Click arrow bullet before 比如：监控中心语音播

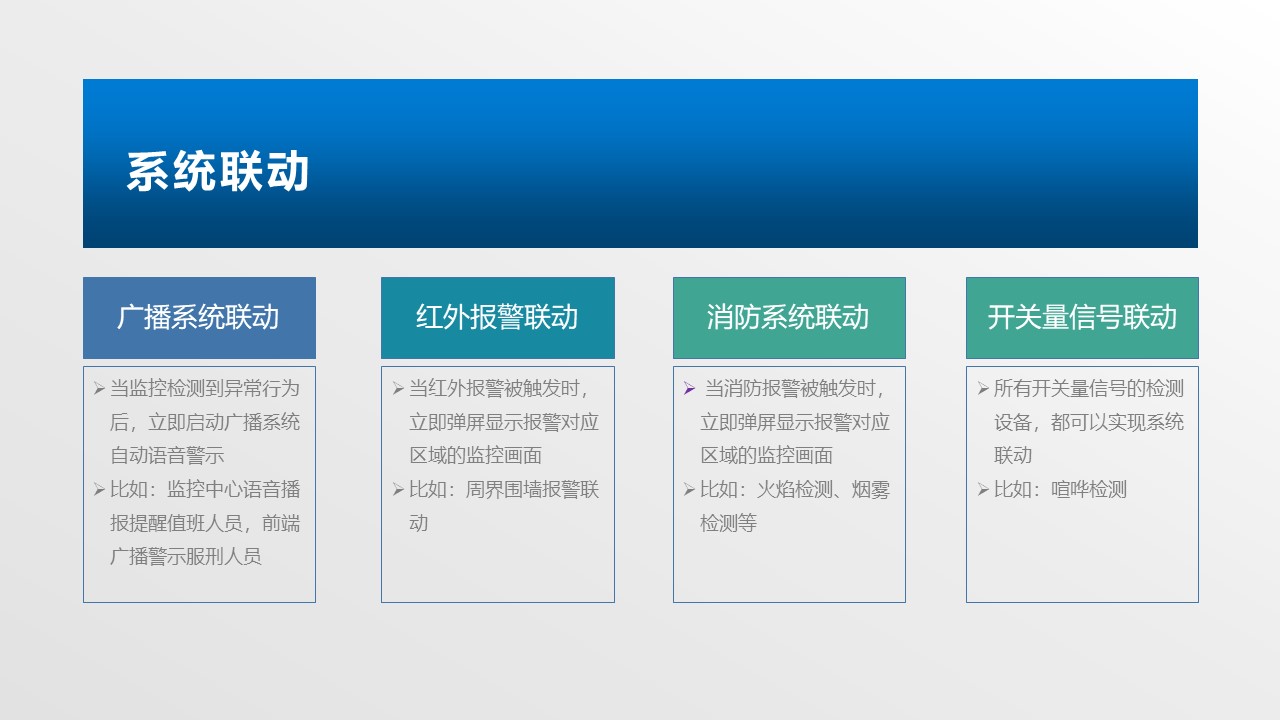tap(99, 490)
